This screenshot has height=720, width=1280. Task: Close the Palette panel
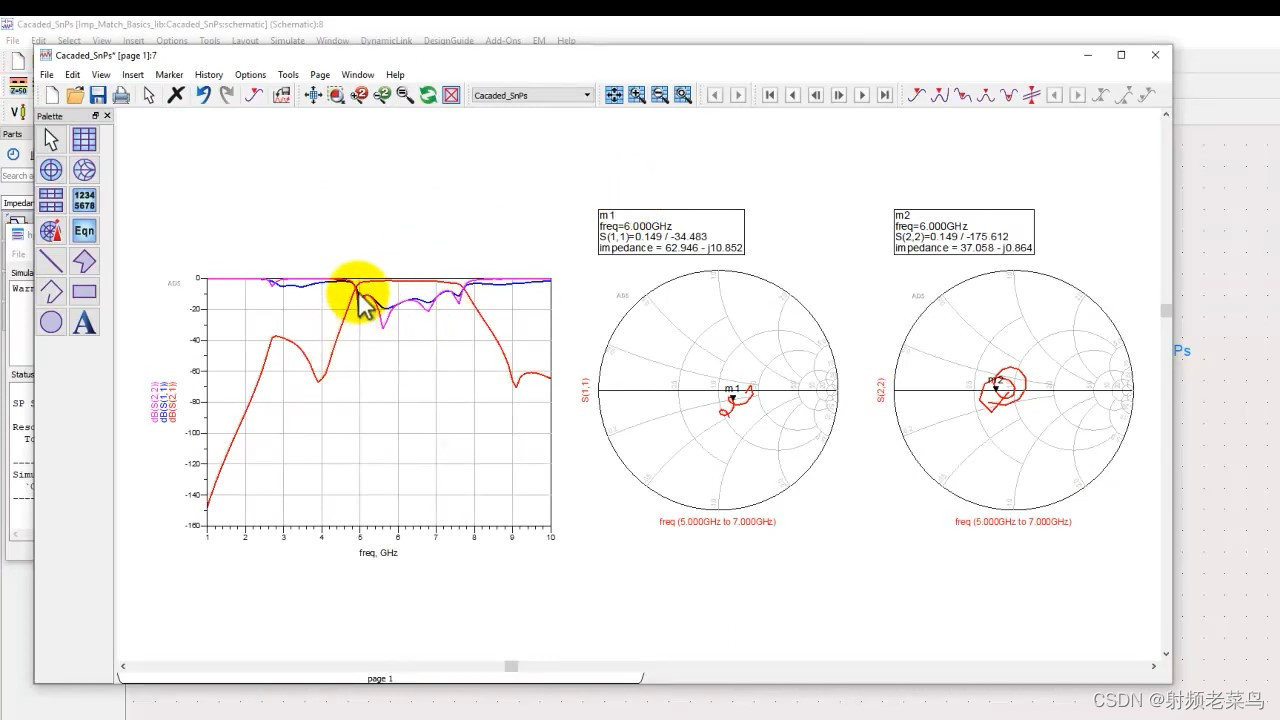108,116
